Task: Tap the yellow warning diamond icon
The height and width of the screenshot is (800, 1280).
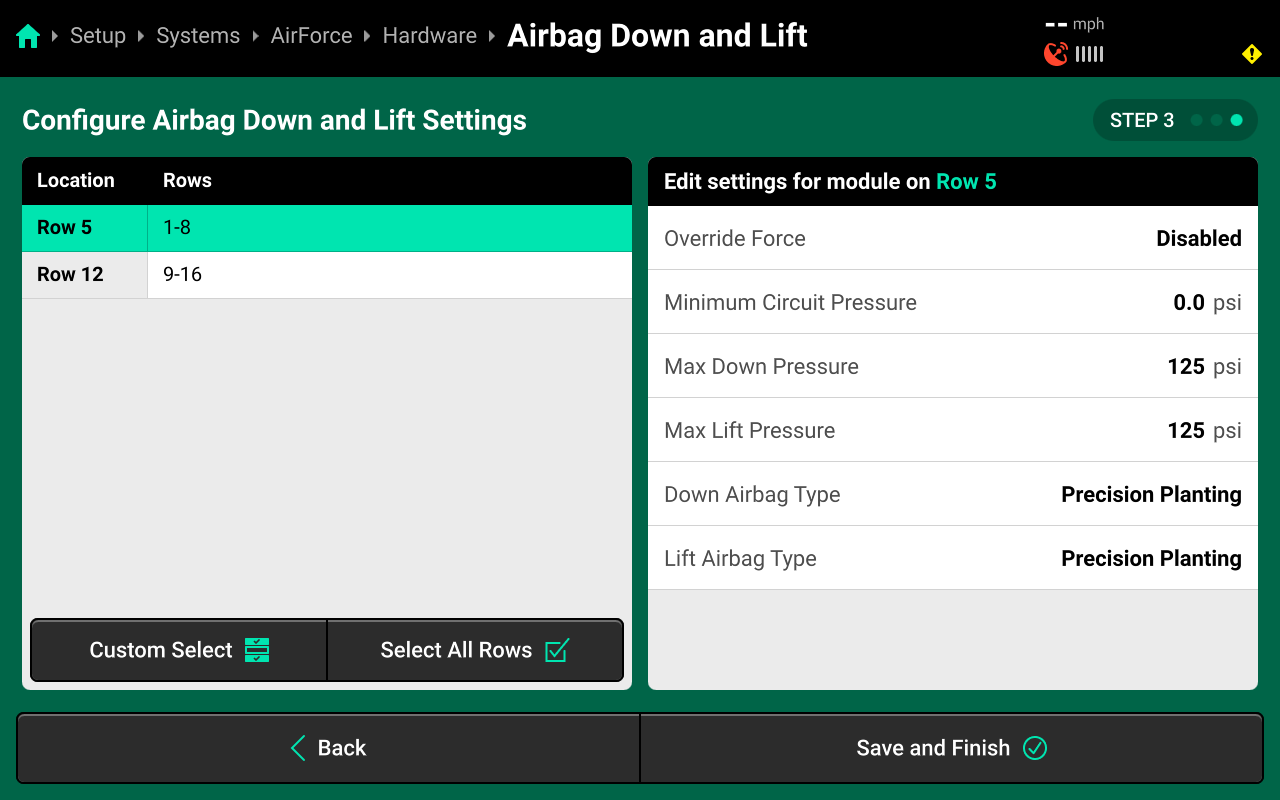Action: 1251,54
